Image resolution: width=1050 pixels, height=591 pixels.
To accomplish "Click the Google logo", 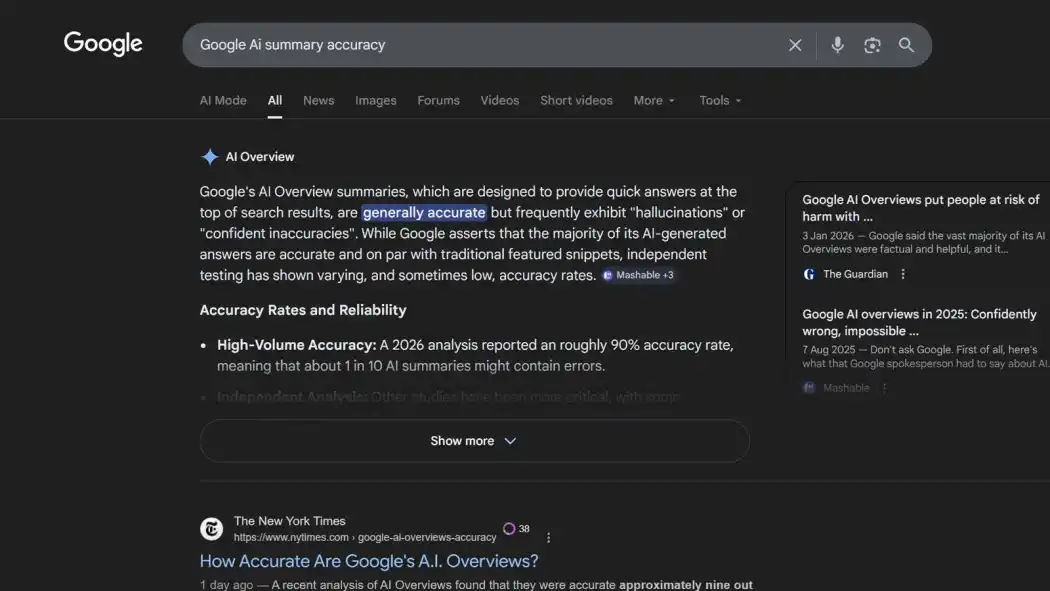I will 103,43.
